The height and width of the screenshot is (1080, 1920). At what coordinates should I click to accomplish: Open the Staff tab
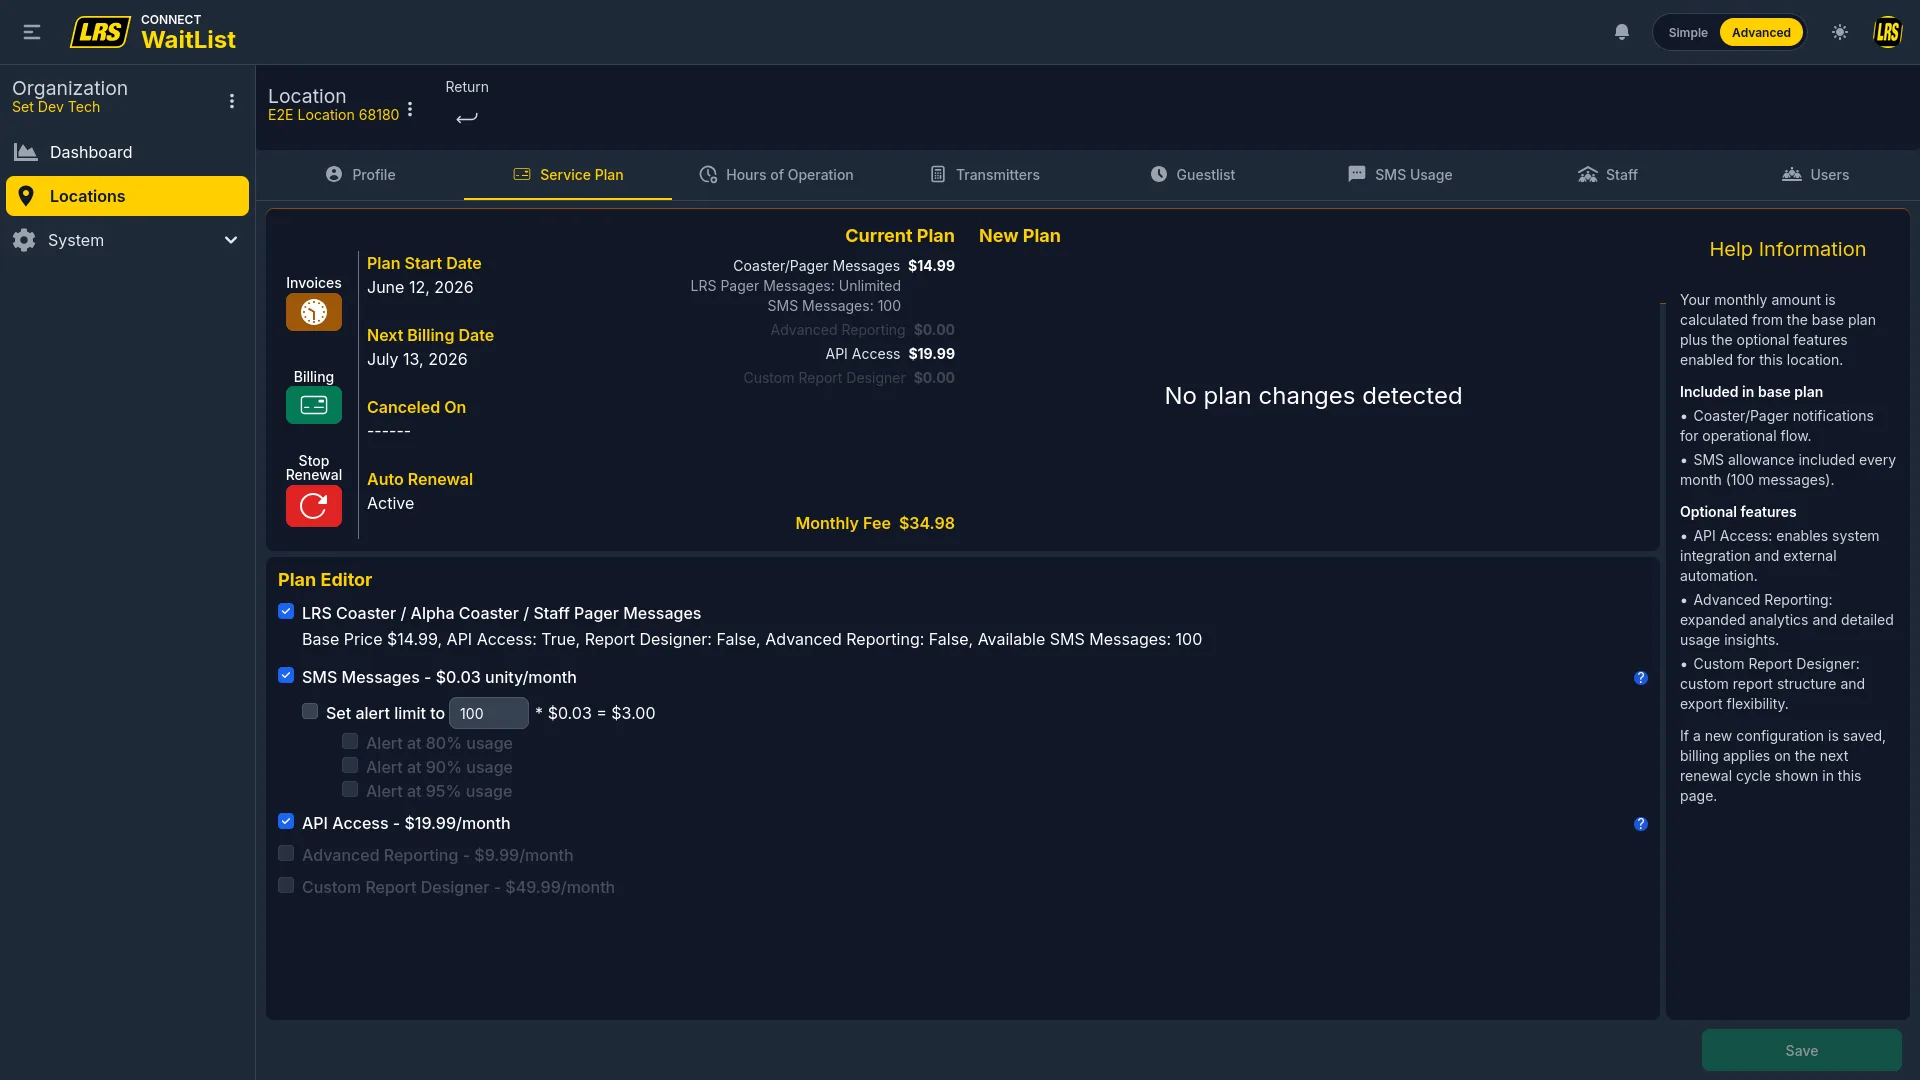[1608, 174]
